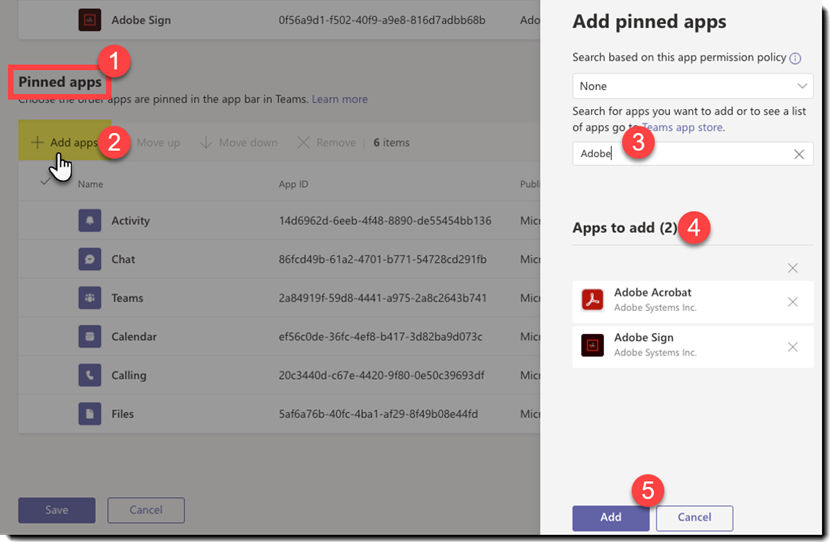Image resolution: width=830 pixels, height=542 pixels.
Task: Select the Activity row name
Action: click(x=130, y=220)
